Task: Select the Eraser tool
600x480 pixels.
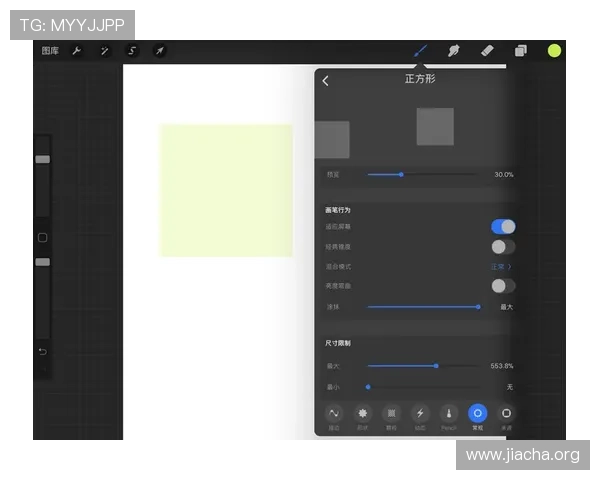Action: click(x=487, y=51)
